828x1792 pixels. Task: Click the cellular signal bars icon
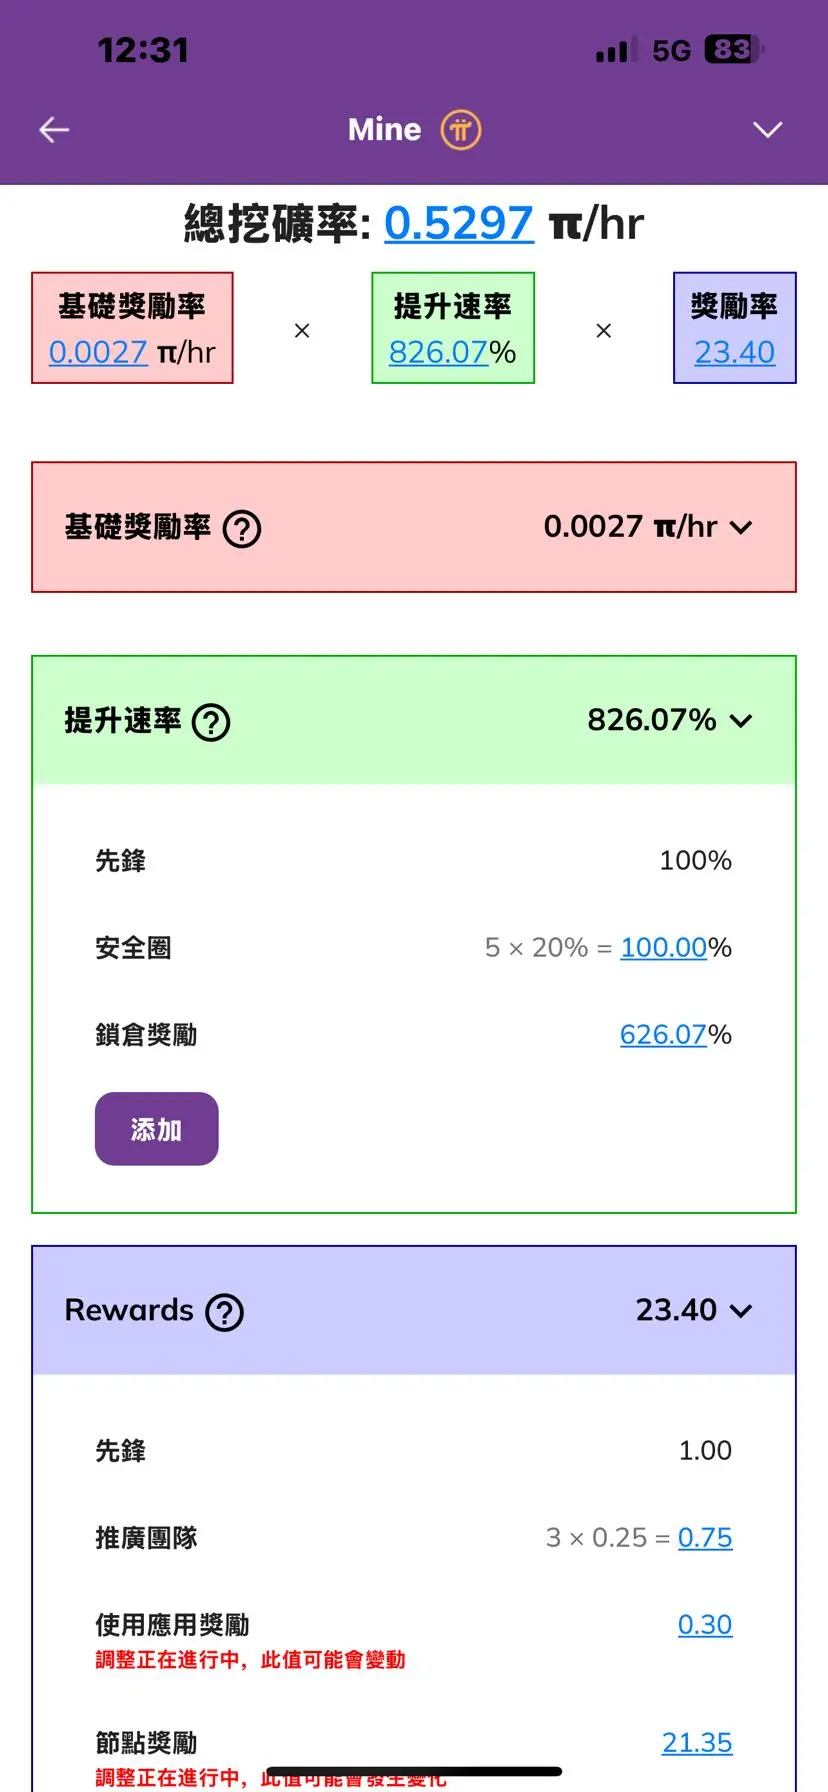click(613, 50)
